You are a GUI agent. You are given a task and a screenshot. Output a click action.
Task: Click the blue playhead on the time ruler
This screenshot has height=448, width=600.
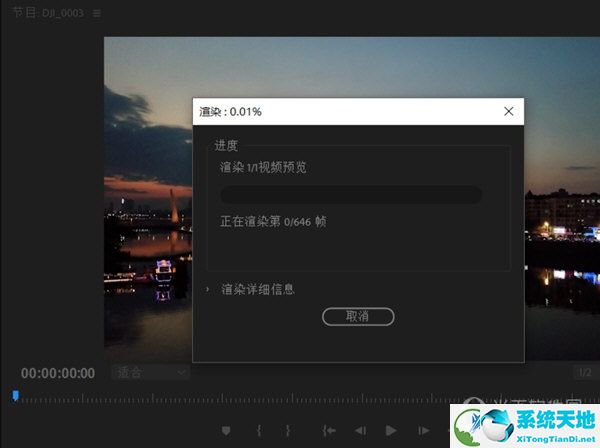pos(15,396)
